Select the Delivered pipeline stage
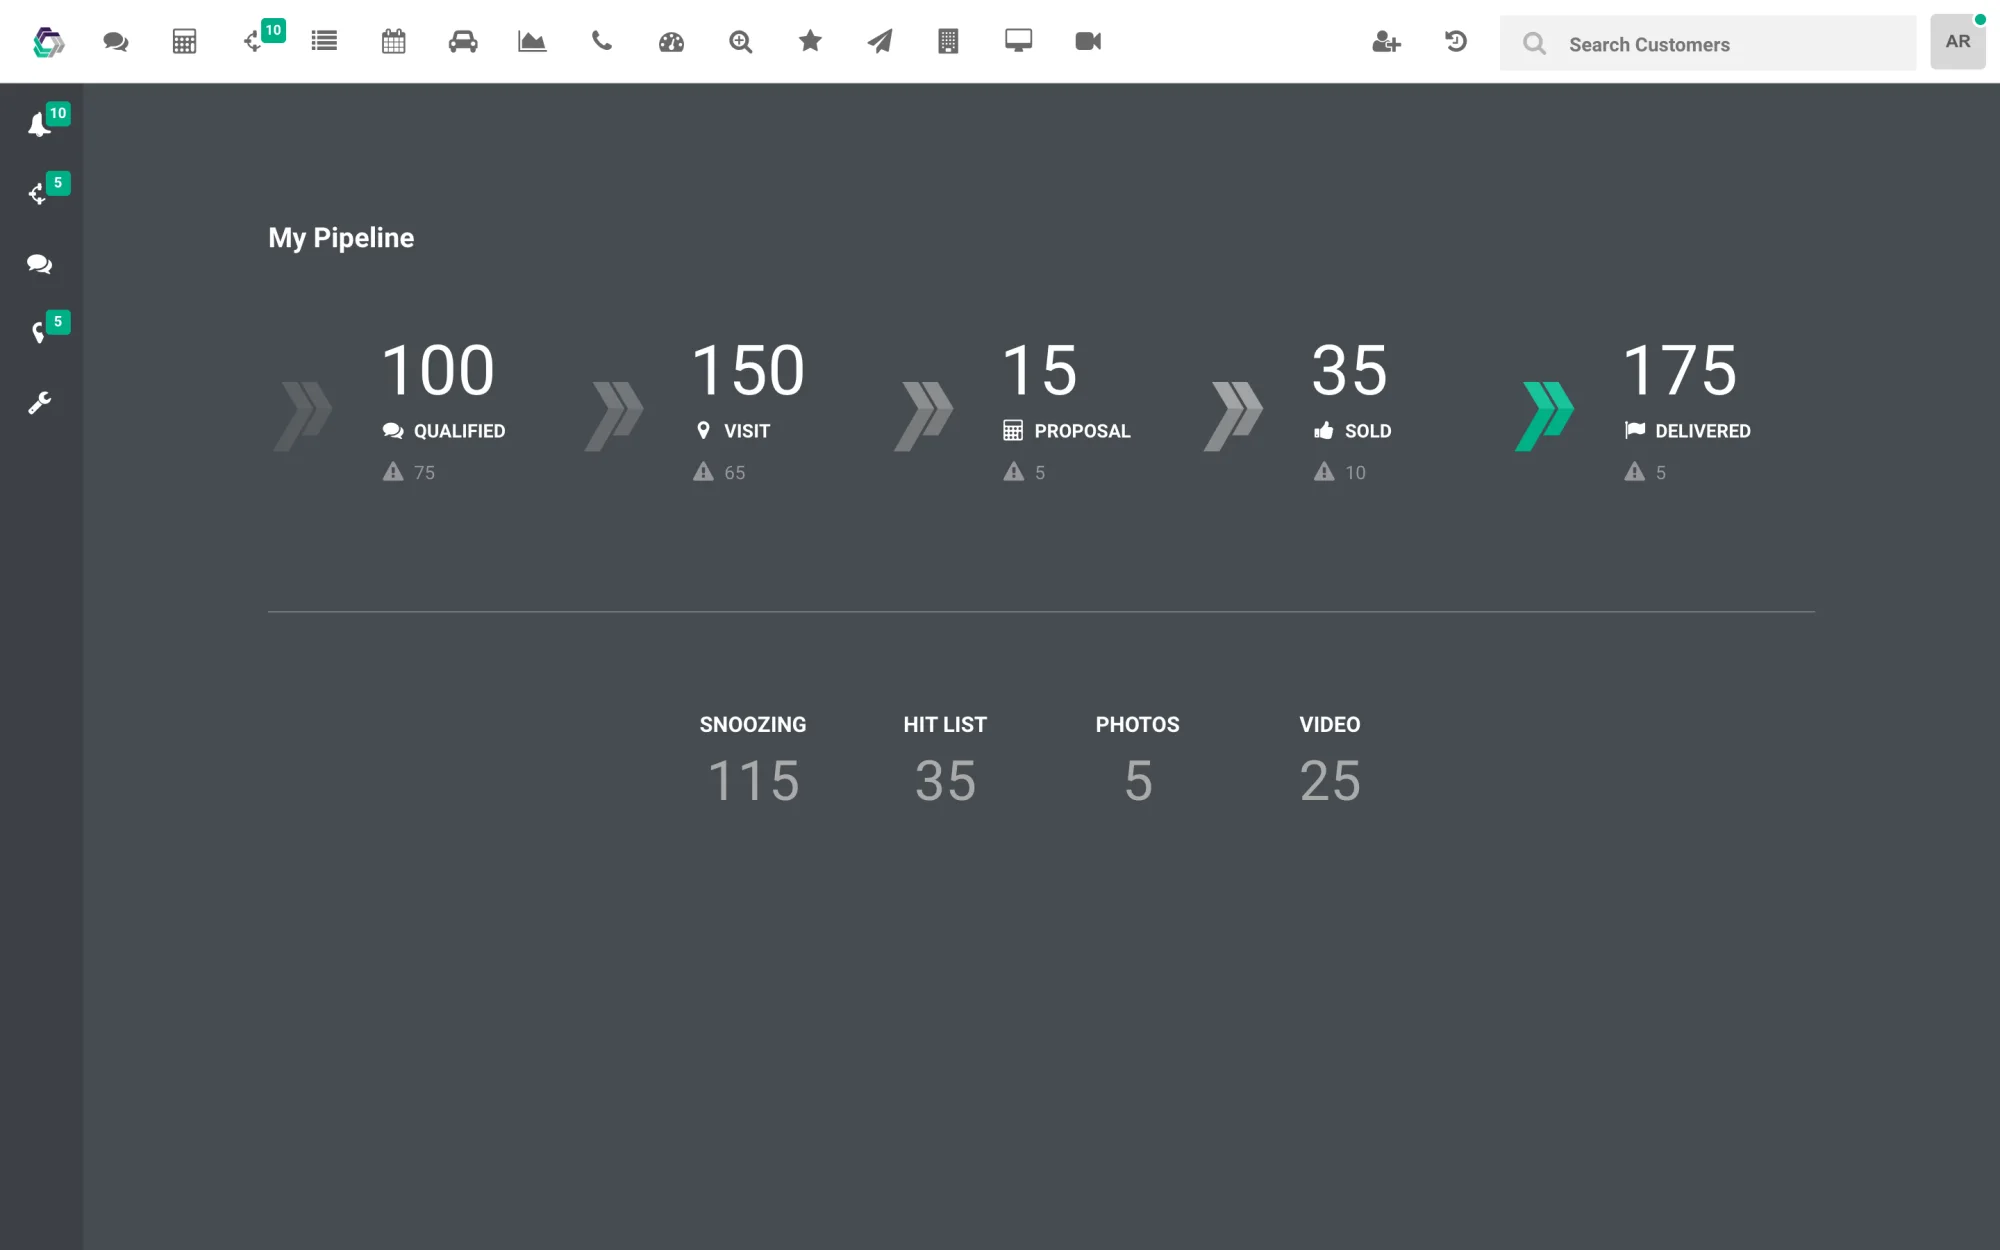This screenshot has height=1250, width=2000. pos(1686,412)
